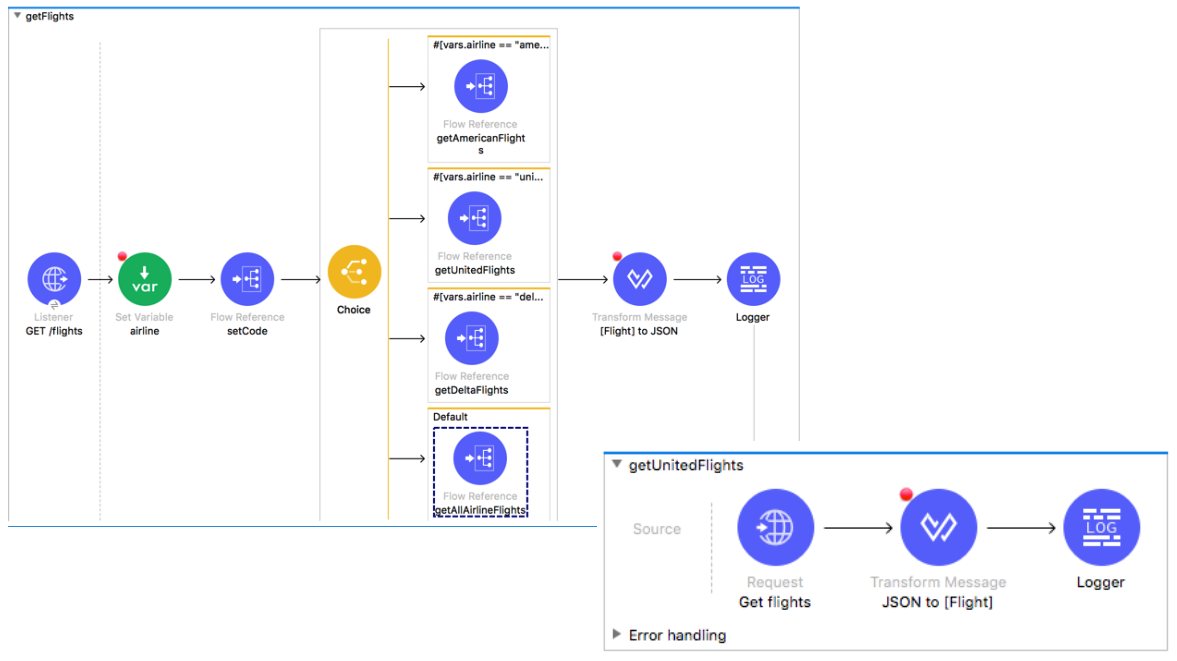Select getUnitedFlights Flow Reference icon in Choice
This screenshot has height=661, width=1177.
click(474, 218)
